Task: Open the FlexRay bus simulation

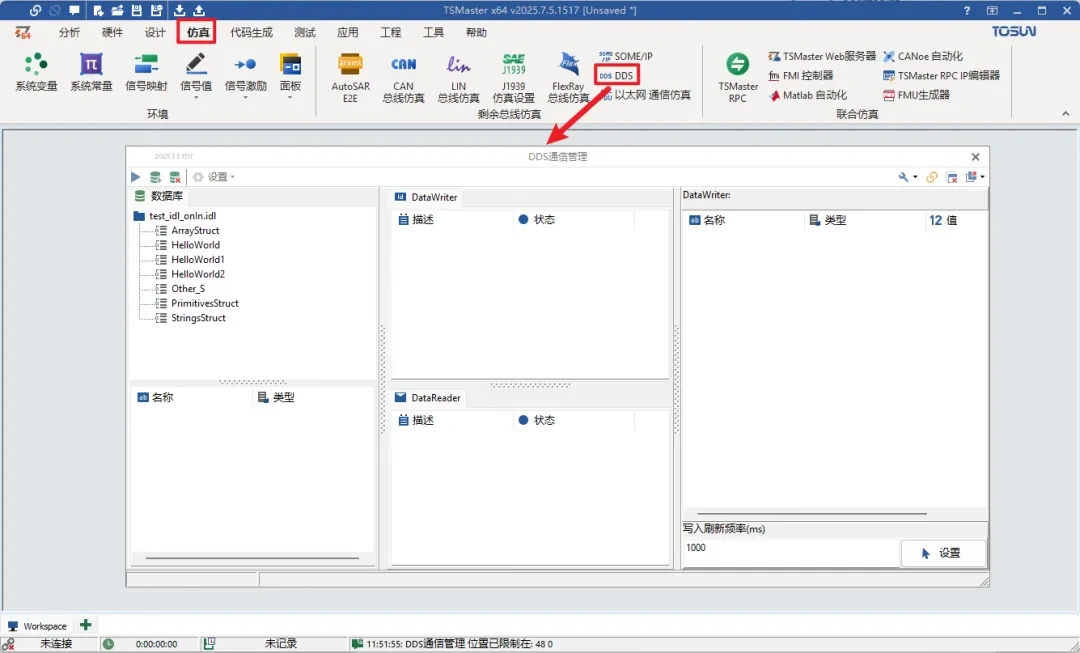Action: [x=568, y=77]
